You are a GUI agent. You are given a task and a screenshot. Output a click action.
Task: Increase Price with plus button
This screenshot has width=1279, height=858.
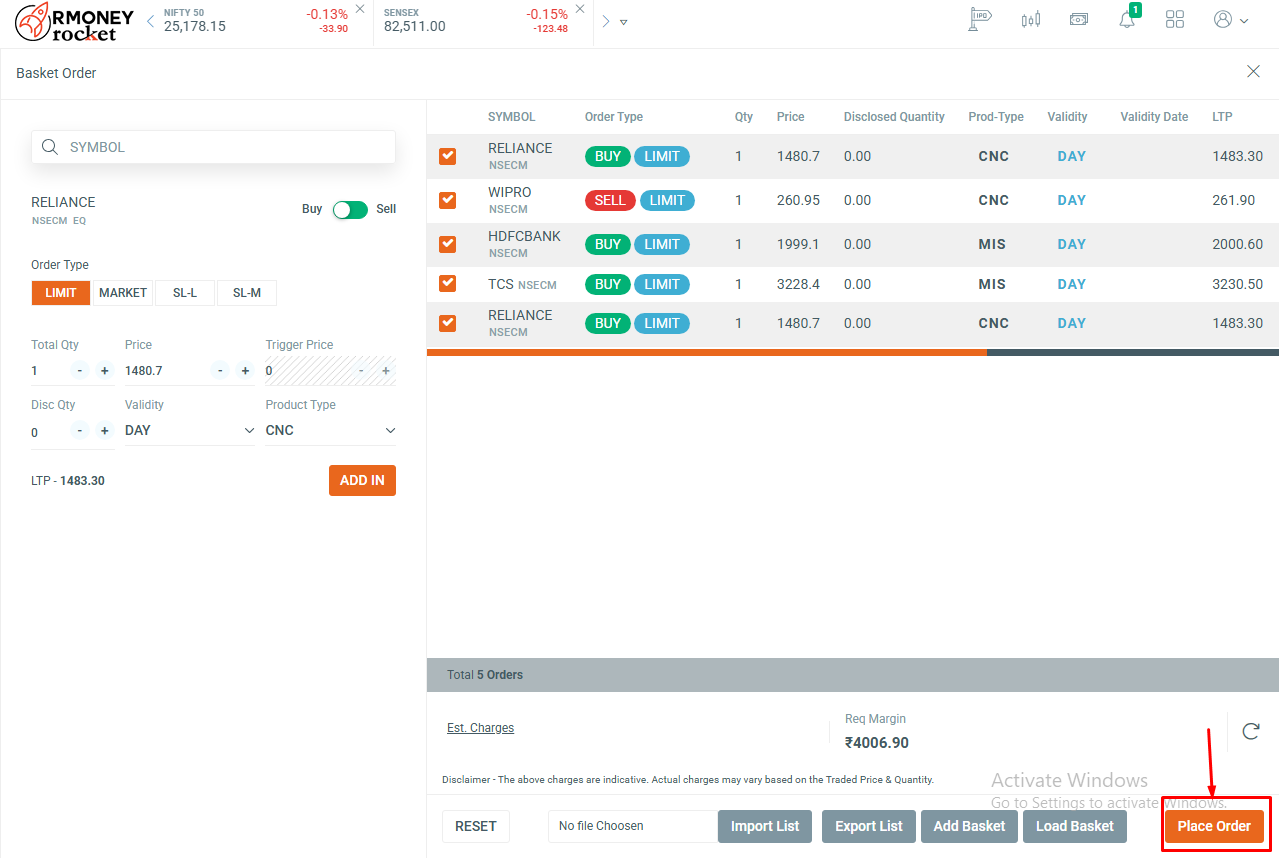pos(245,371)
